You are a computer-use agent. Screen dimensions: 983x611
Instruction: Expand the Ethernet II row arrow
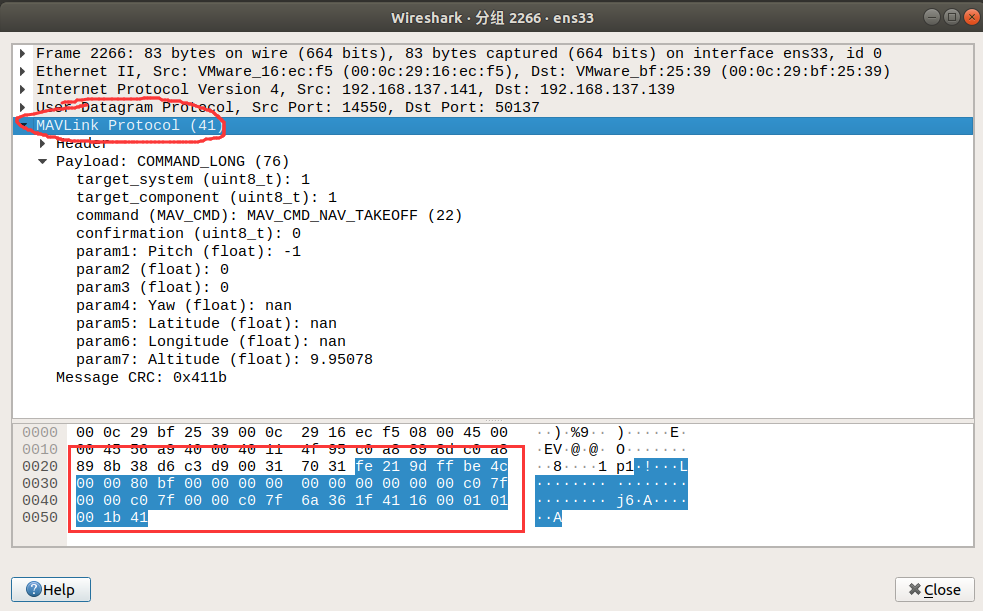[x=23, y=71]
